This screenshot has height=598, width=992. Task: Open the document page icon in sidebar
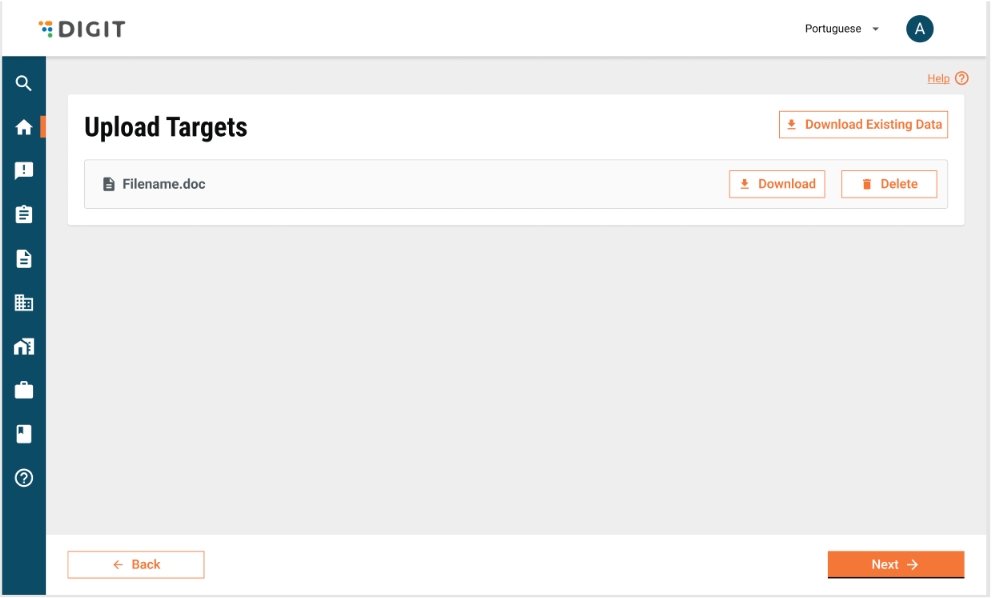coord(24,259)
